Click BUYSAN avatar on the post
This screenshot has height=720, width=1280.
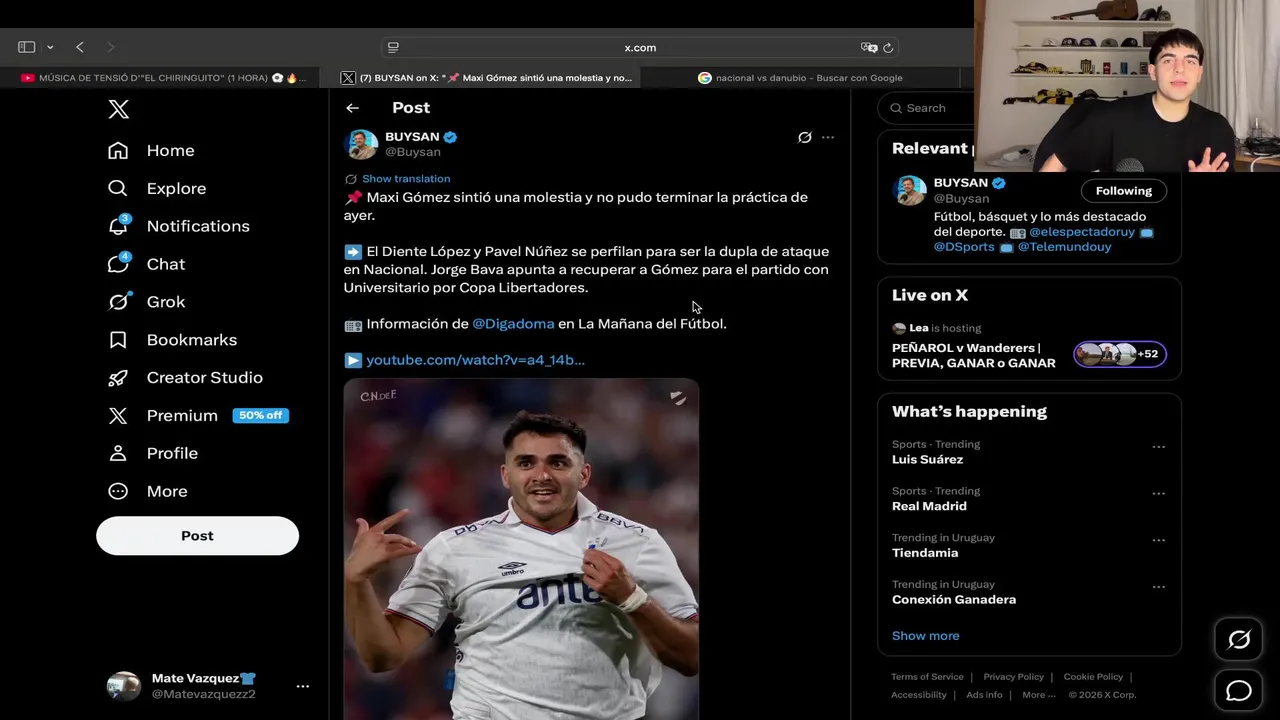[362, 144]
